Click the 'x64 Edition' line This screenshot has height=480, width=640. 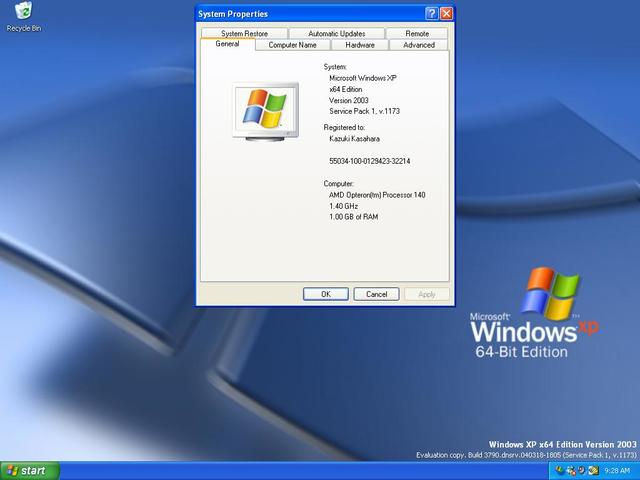[x=345, y=89]
